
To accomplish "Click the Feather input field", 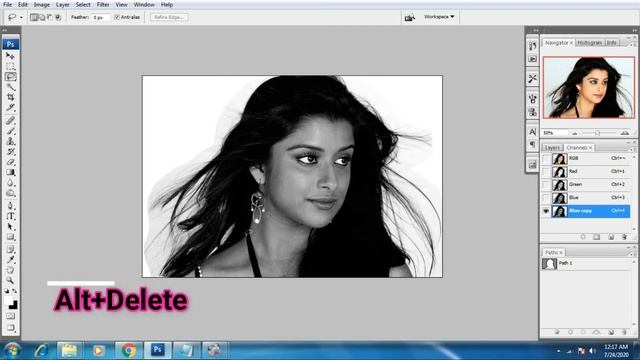I will 100,17.
